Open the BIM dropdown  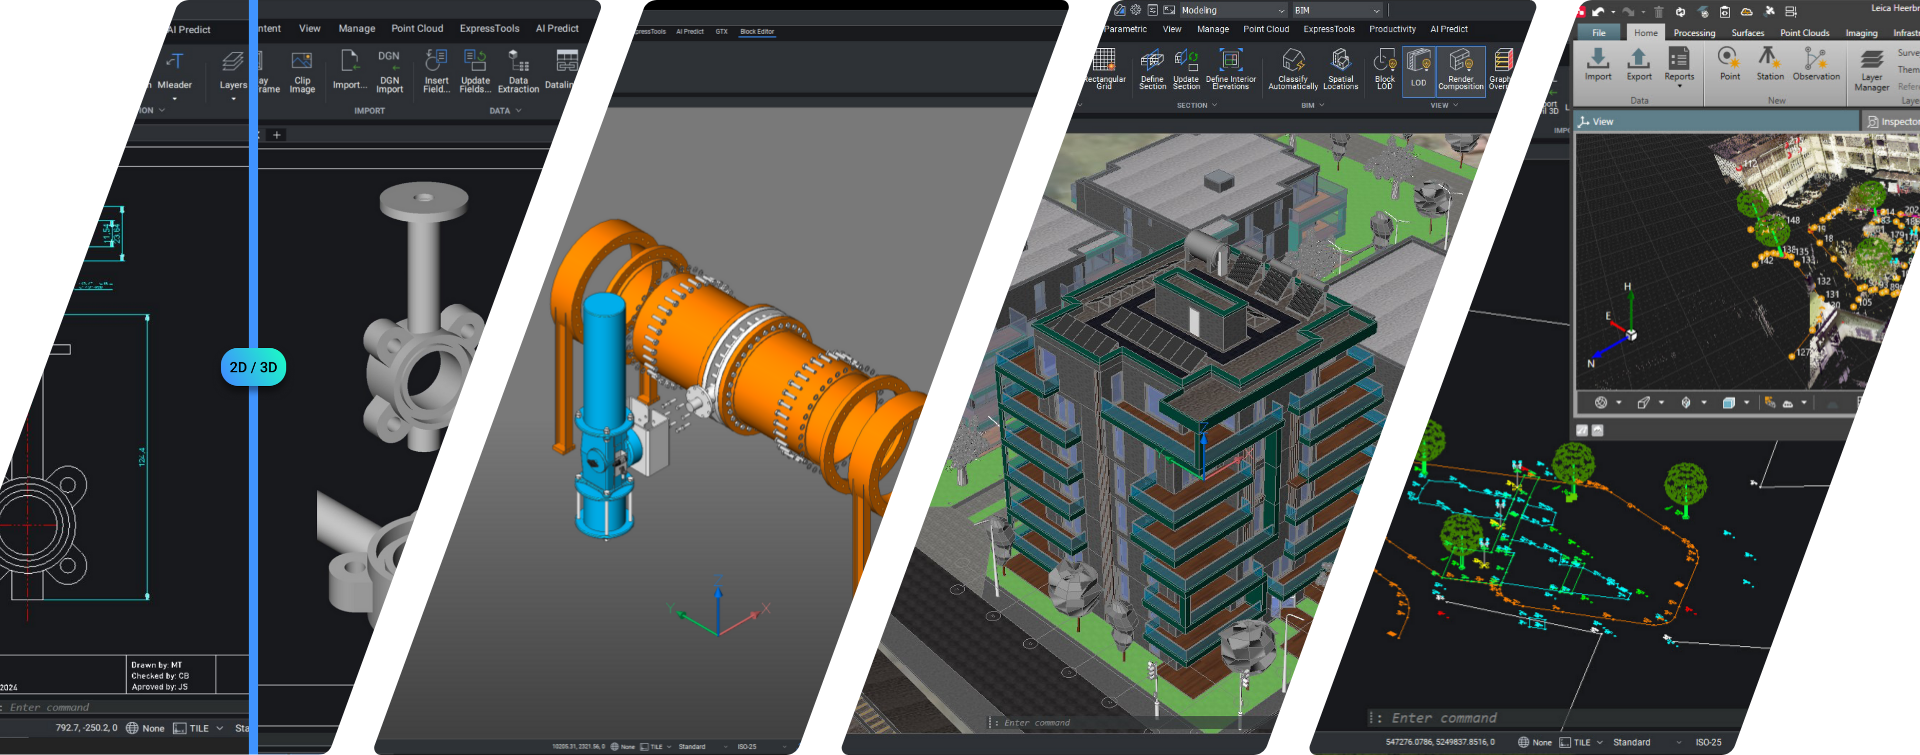click(1337, 10)
